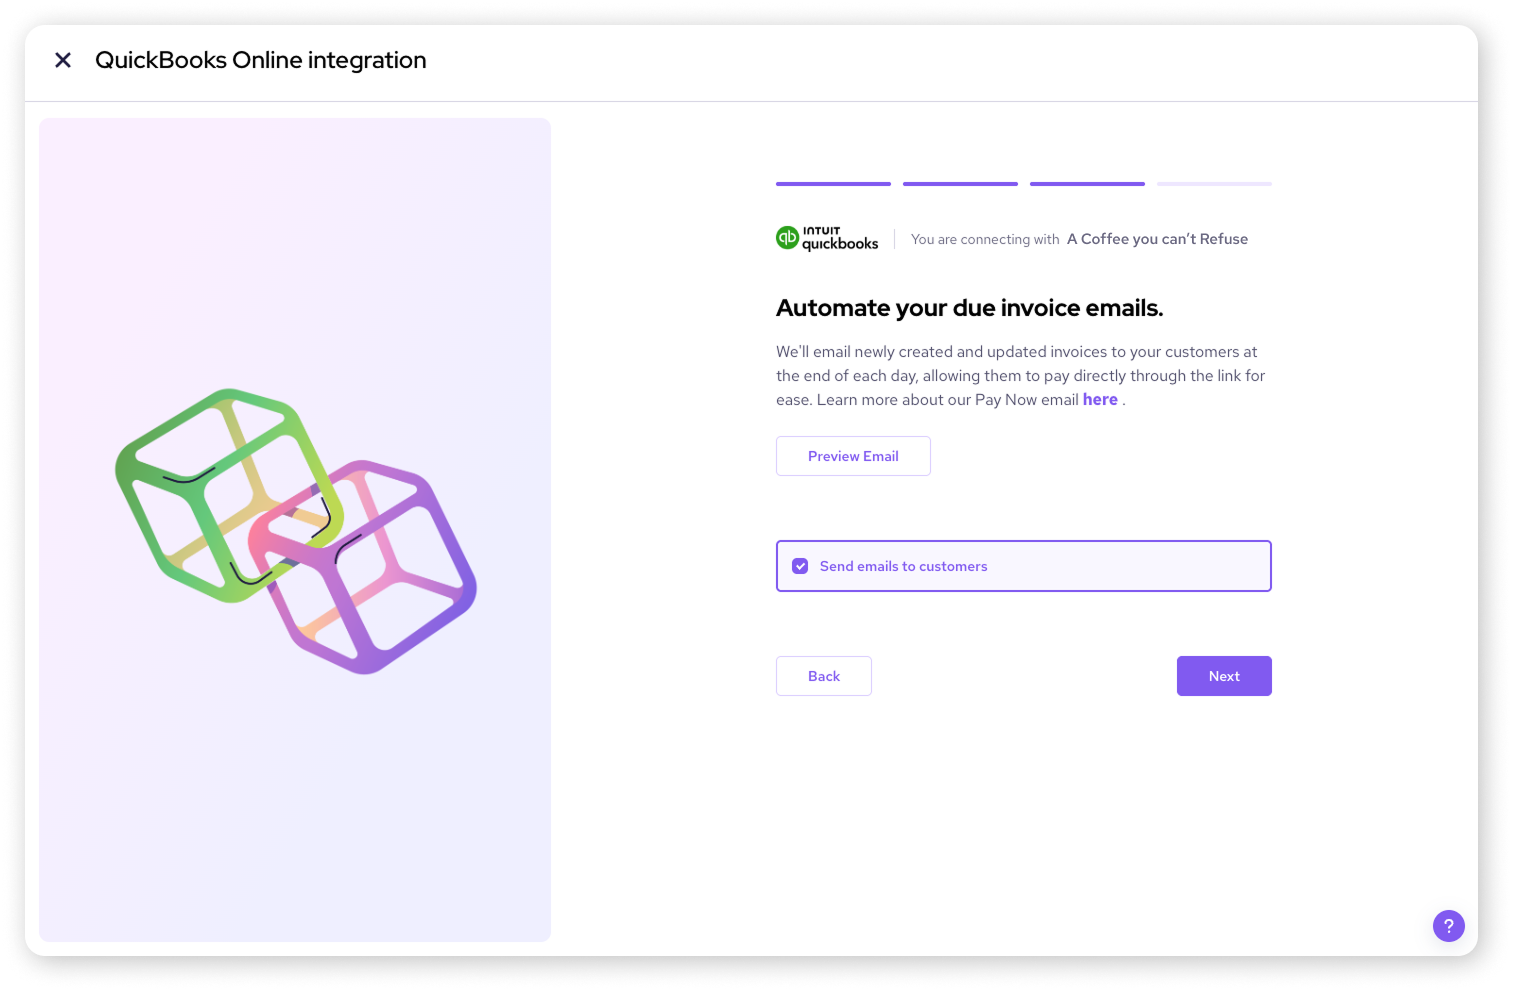Select the final unfilled progress step bar

coord(1214,184)
